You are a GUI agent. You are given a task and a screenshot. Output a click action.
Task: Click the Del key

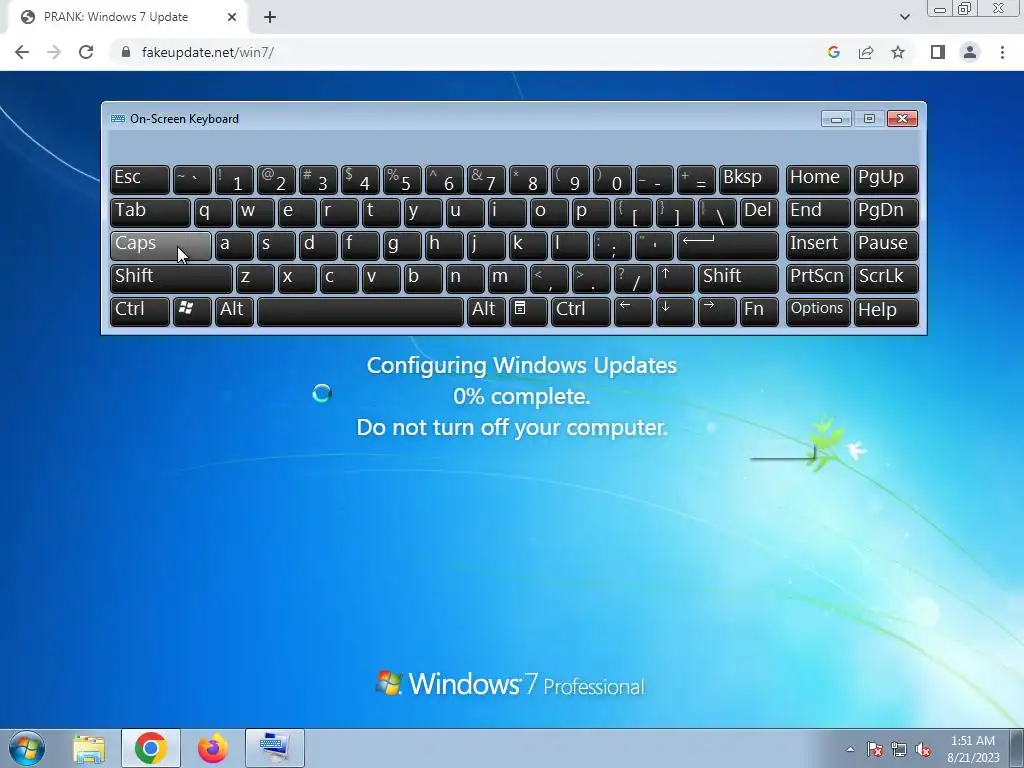(760, 212)
